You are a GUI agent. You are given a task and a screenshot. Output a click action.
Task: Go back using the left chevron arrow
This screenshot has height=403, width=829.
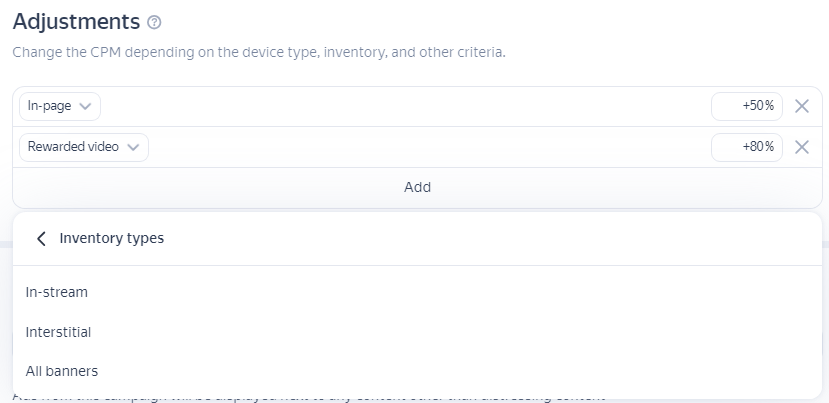click(x=41, y=238)
